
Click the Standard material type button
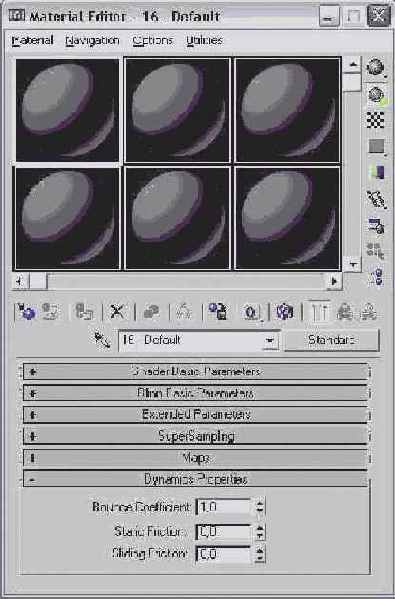(x=332, y=340)
